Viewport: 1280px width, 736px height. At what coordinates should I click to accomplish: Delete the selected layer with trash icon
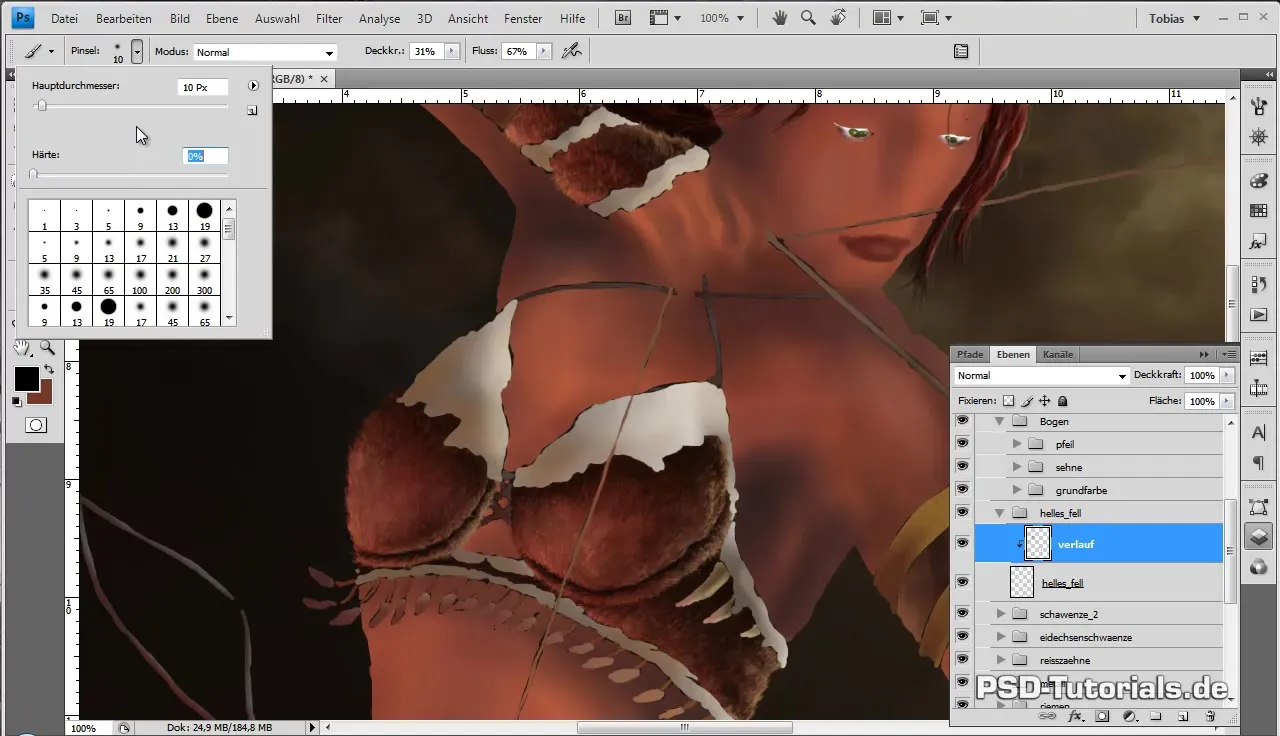[x=1209, y=716]
